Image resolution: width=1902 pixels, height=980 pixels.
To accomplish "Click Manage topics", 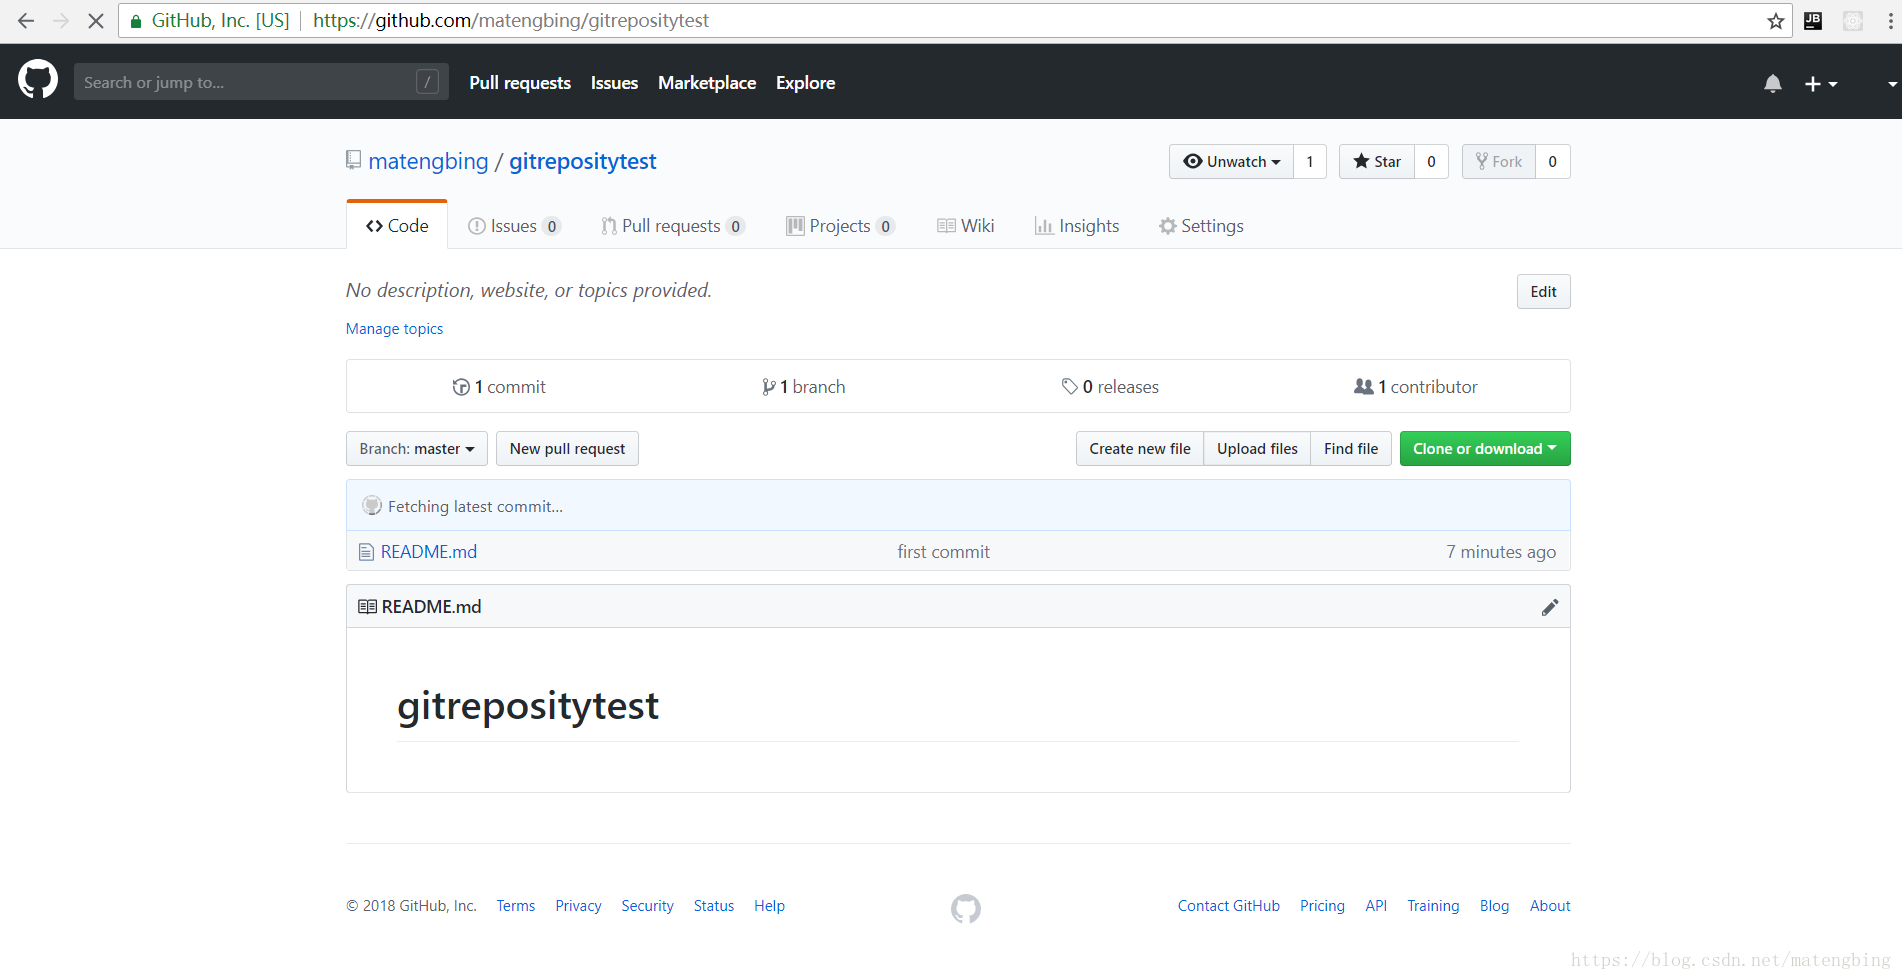I will point(394,329).
